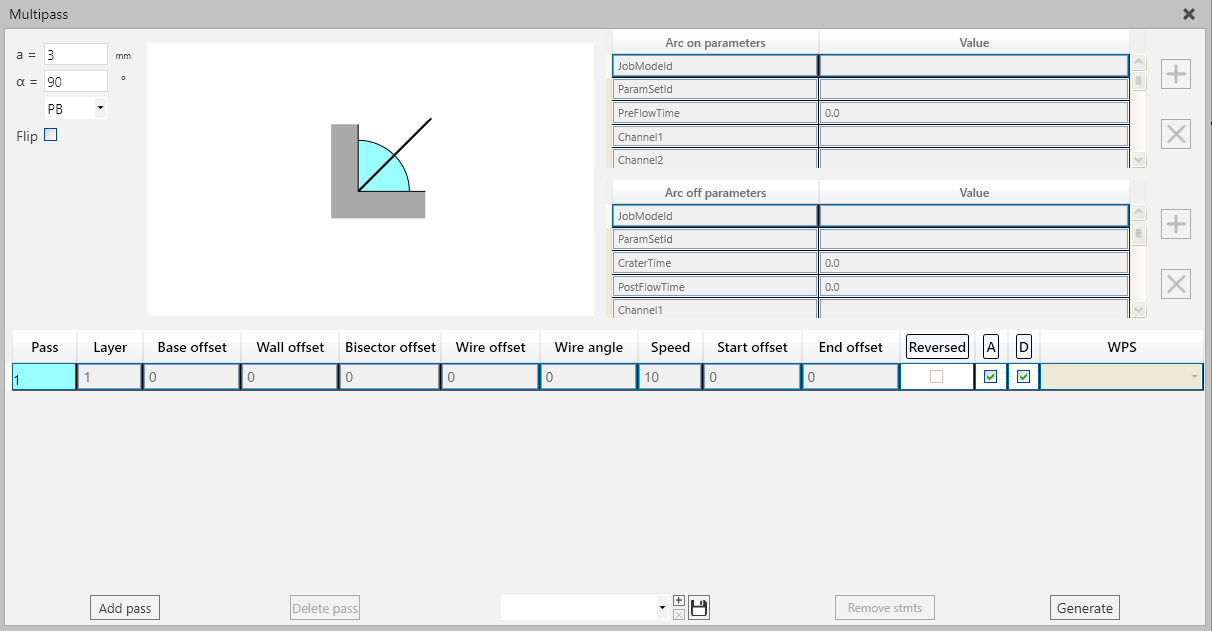This screenshot has width=1212, height=631.
Task: Enable the Flip checkbox
Action: [x=51, y=136]
